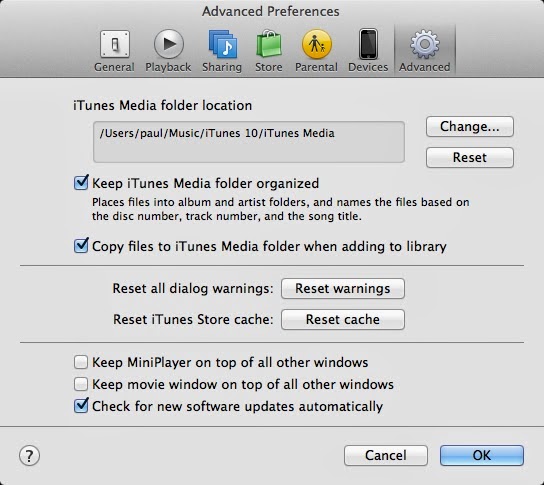The image size is (544, 485).
Task: Open the Playback preferences pane
Action: [x=168, y=51]
